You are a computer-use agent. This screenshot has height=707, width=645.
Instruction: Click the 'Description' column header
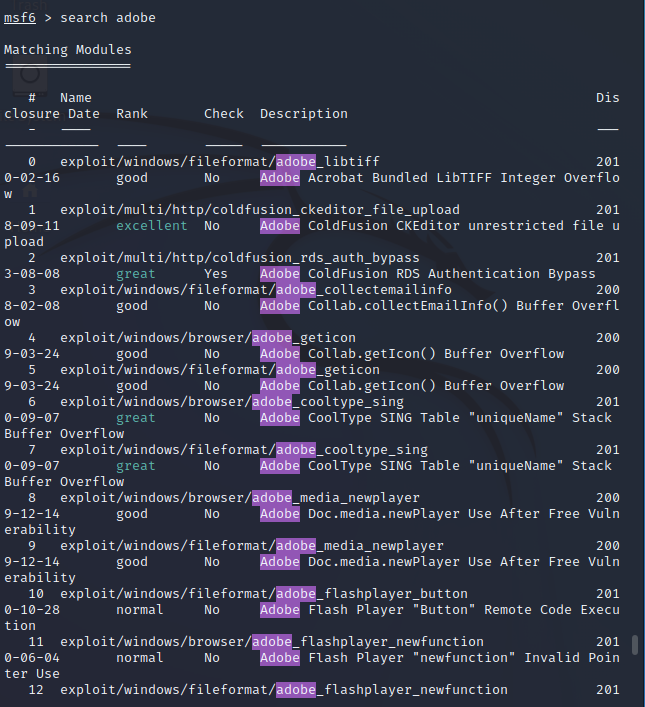[304, 114]
